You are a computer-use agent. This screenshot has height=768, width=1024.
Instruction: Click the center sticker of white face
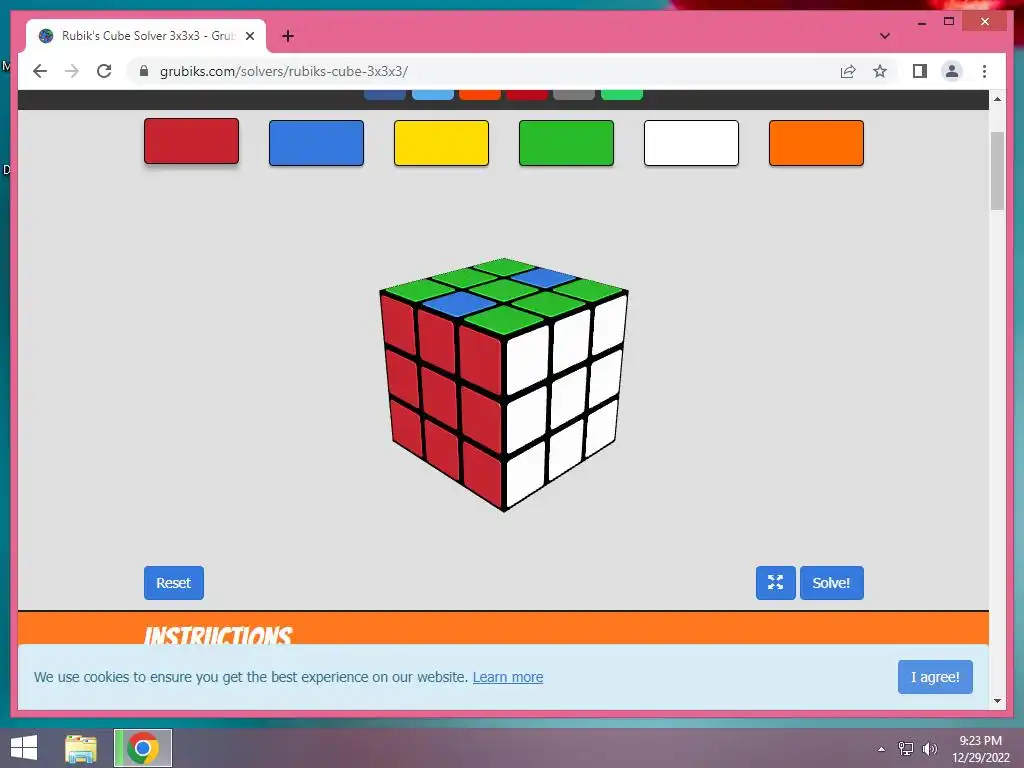point(569,396)
